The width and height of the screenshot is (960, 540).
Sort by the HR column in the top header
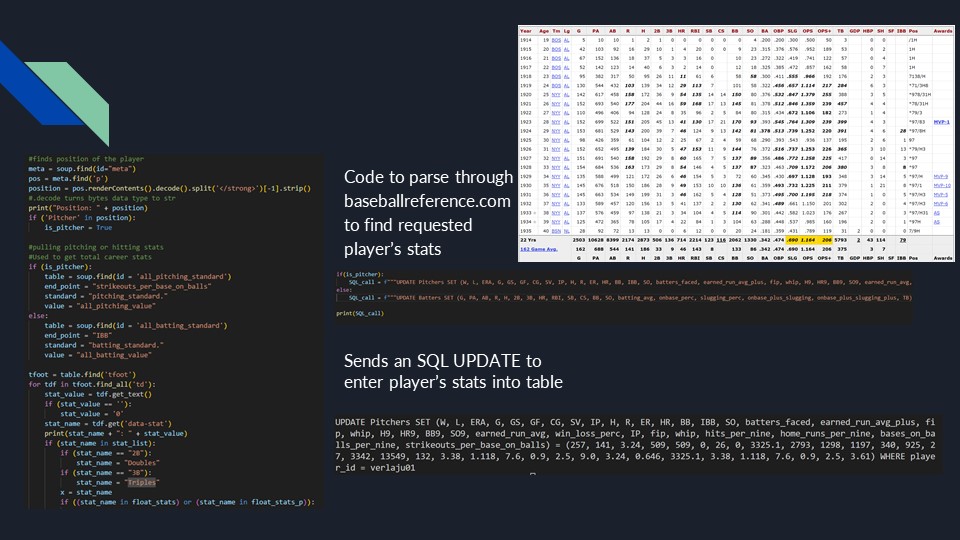click(681, 31)
